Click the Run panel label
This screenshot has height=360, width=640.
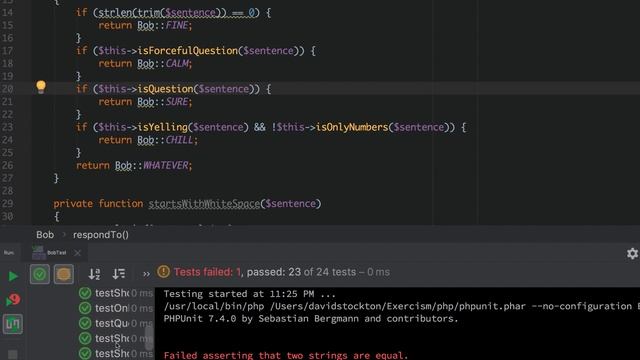9,253
